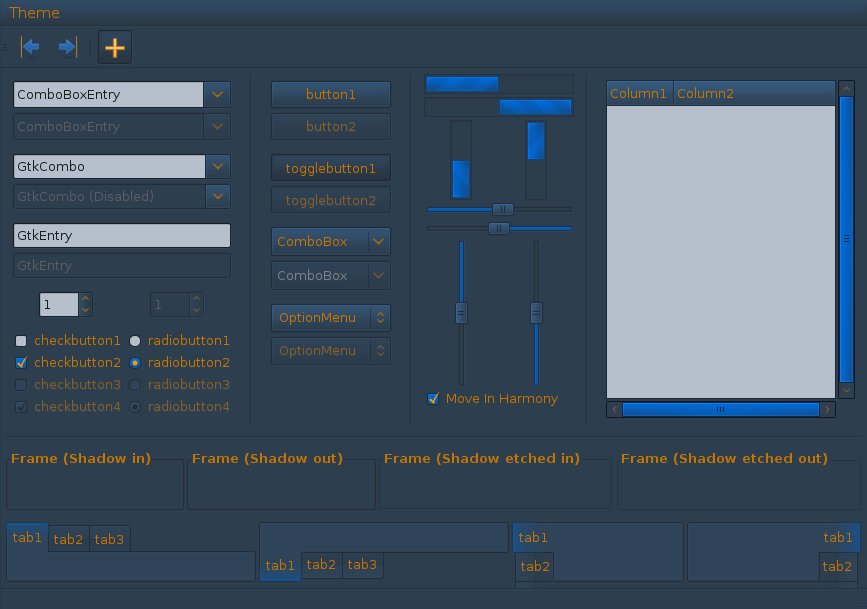Click the horizontal scrollbar left arrow
Image resolution: width=867 pixels, height=609 pixels.
coord(614,409)
